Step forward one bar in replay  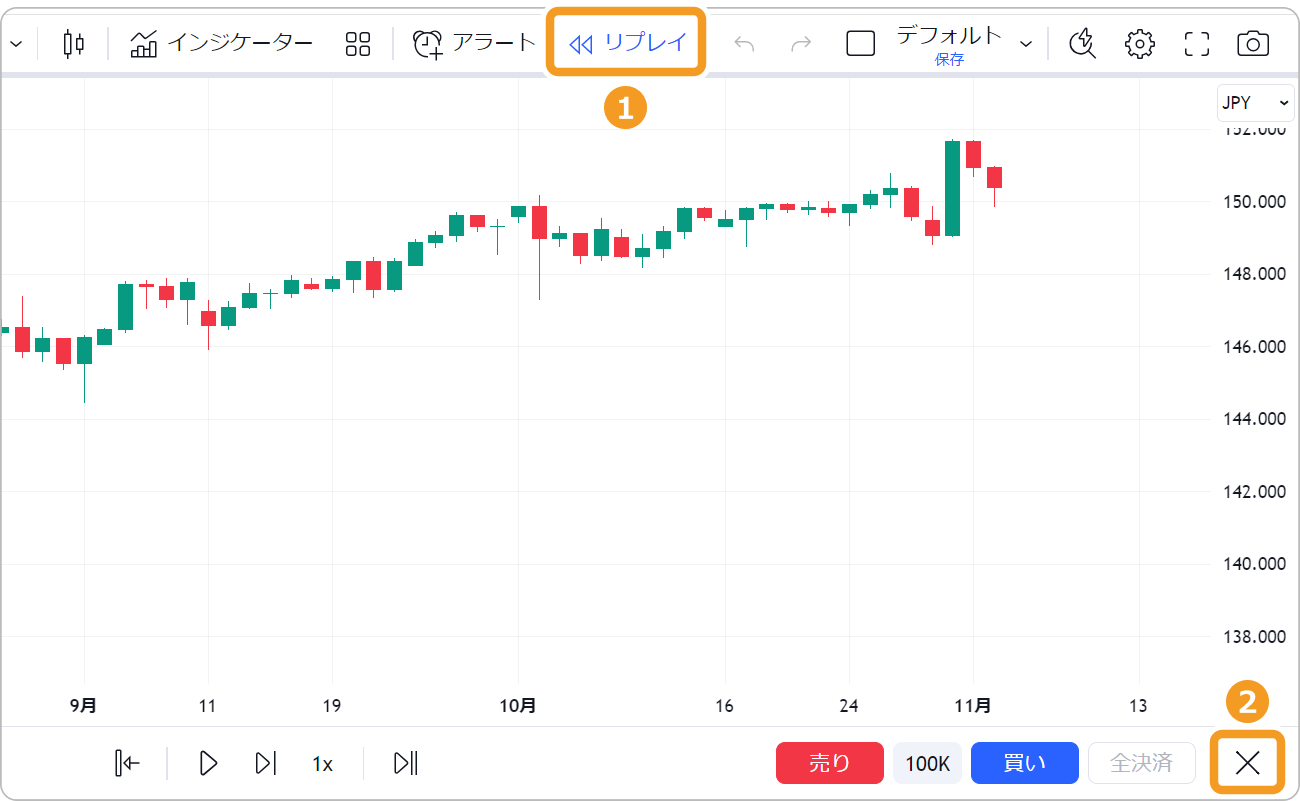(265, 763)
